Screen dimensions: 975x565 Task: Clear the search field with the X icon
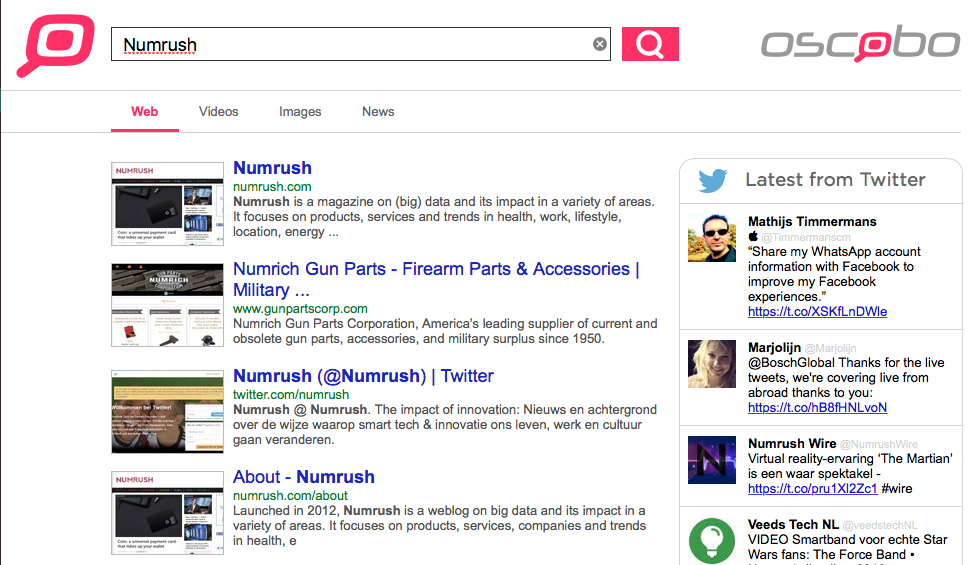pos(600,44)
